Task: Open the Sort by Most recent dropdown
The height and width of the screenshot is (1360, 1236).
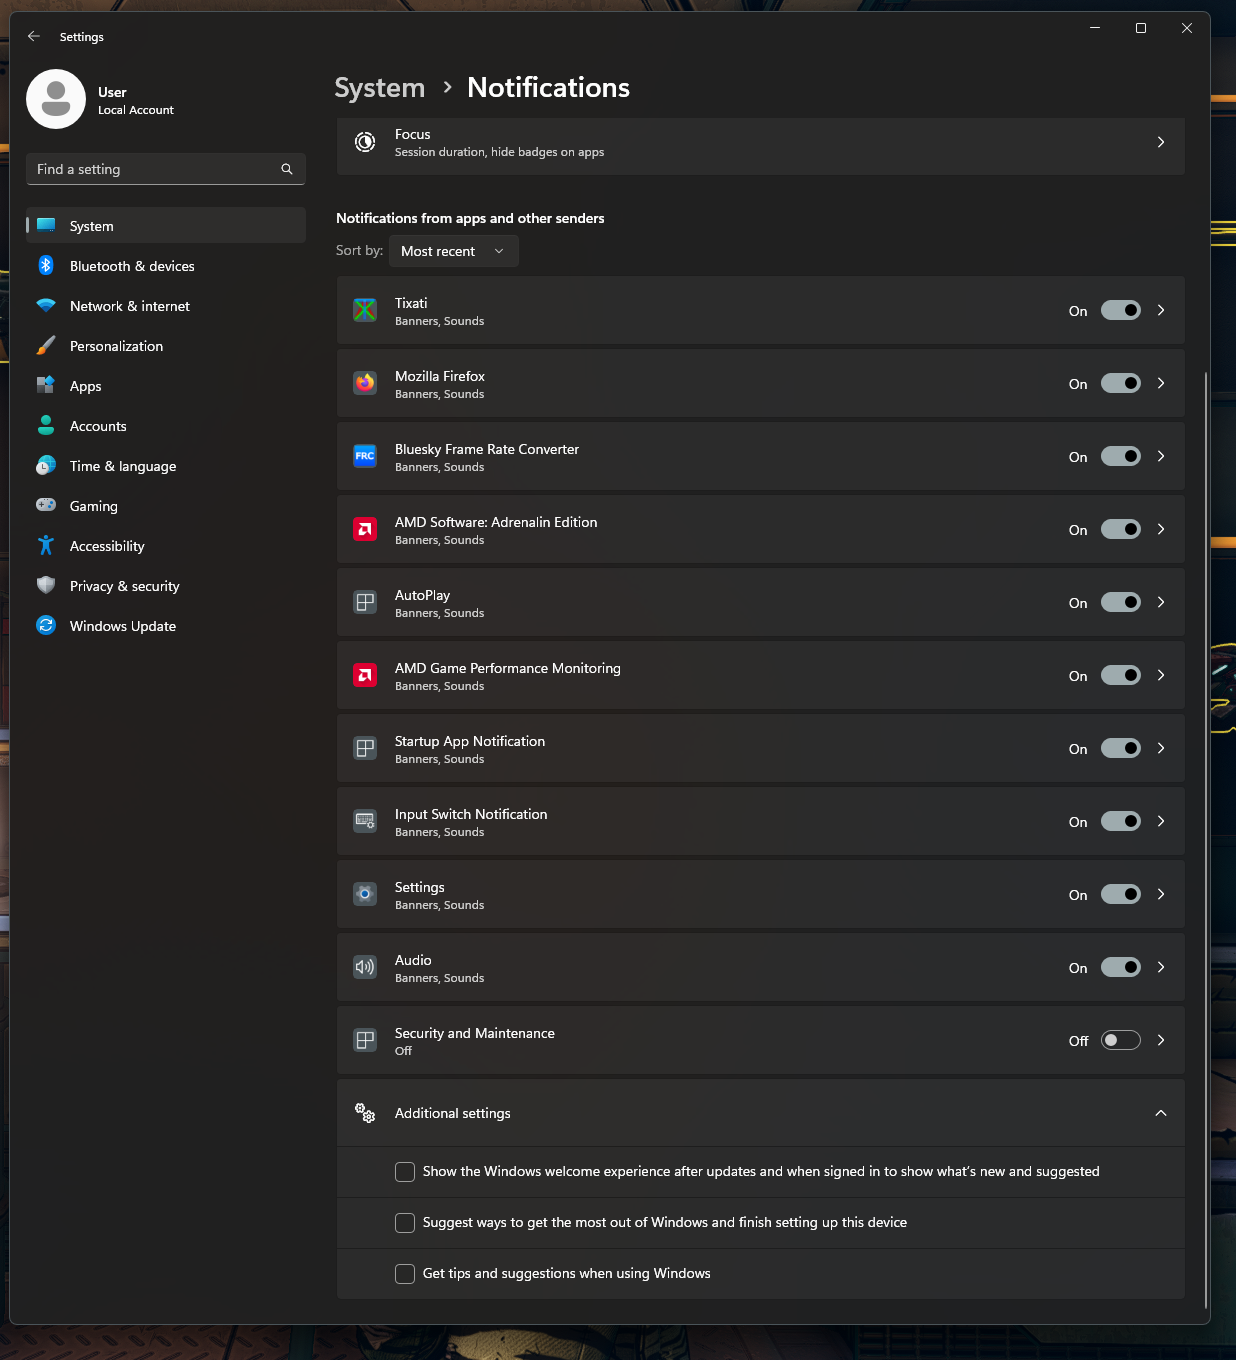Action: [453, 251]
